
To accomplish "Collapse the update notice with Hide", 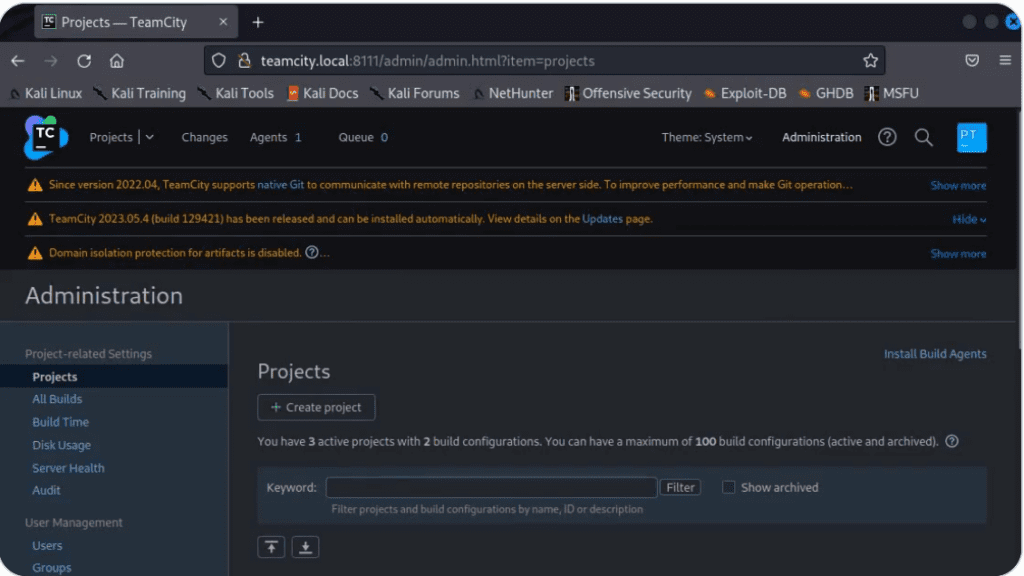I will point(968,219).
